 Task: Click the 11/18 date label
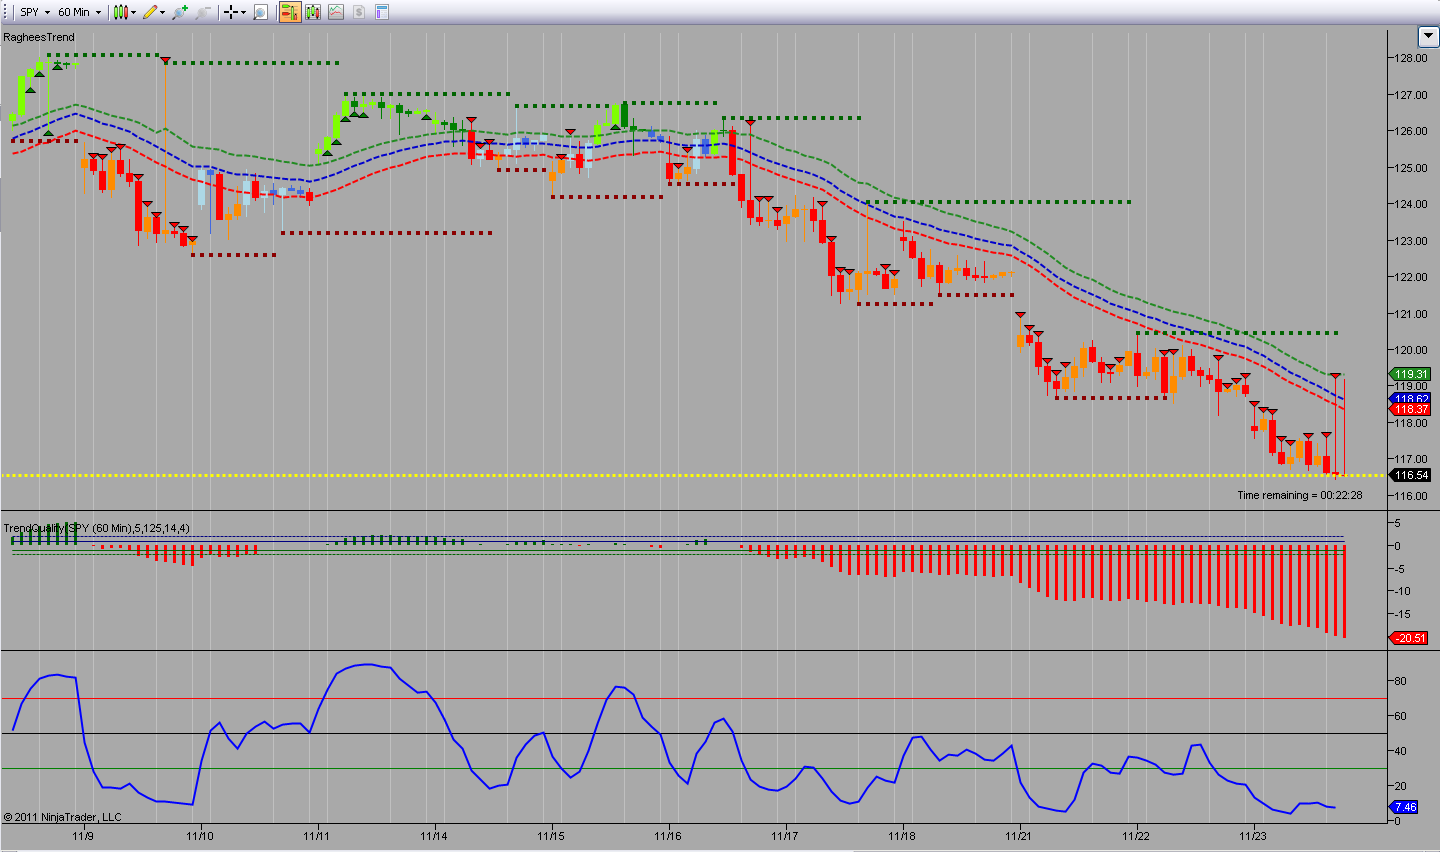click(x=902, y=836)
